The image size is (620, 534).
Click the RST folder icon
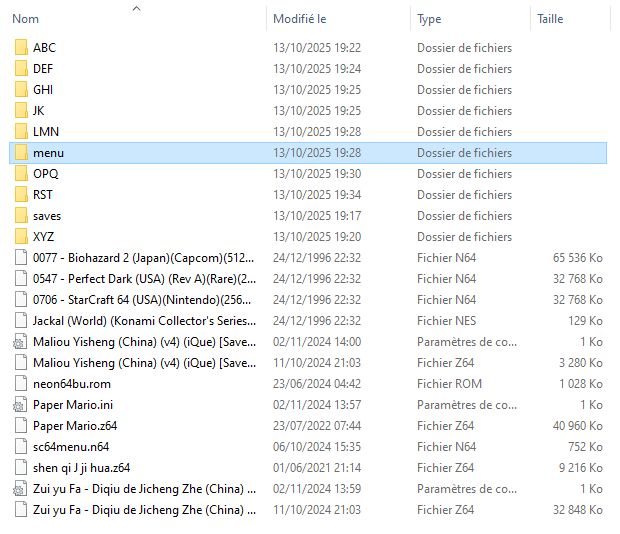pyautogui.click(x=21, y=194)
